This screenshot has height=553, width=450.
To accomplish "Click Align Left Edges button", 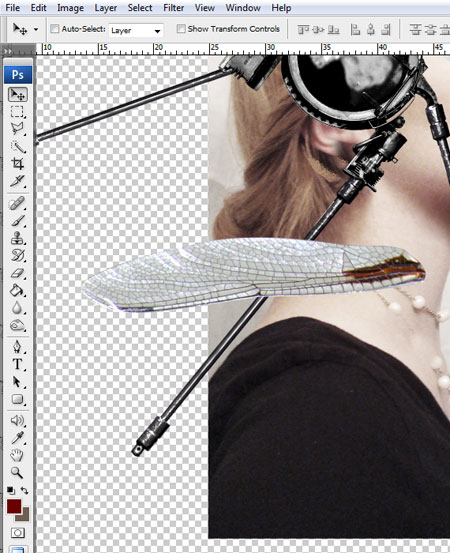I will click(355, 30).
